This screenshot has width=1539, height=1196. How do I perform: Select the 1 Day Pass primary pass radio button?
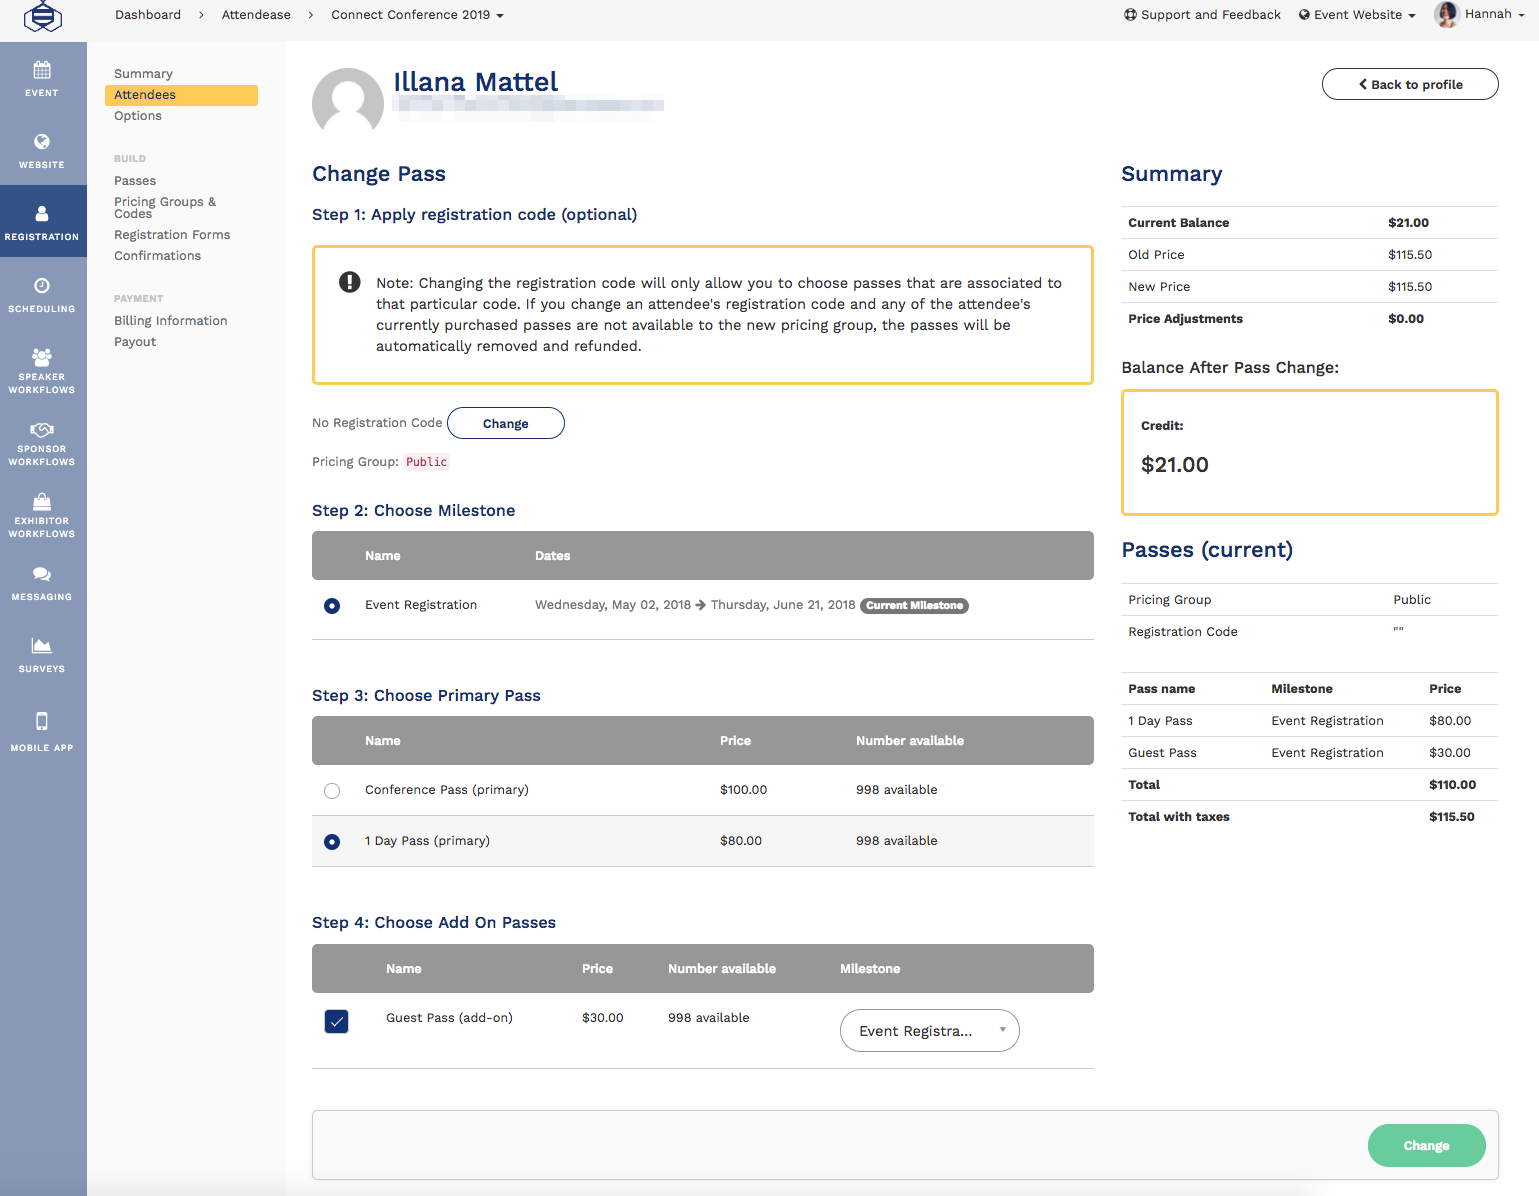click(331, 841)
